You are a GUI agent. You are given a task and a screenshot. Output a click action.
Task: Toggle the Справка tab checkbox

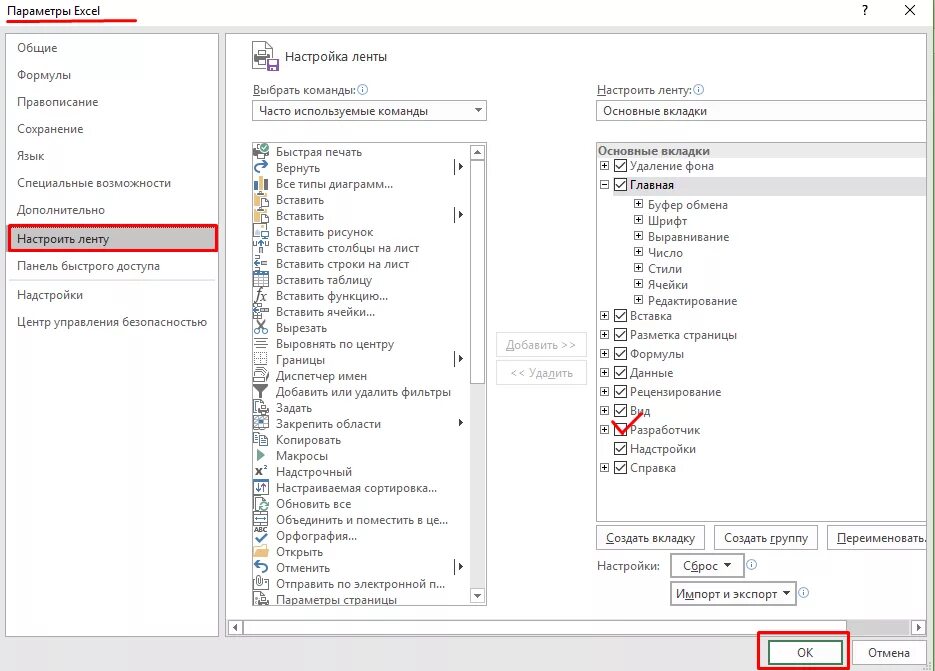pyautogui.click(x=620, y=468)
